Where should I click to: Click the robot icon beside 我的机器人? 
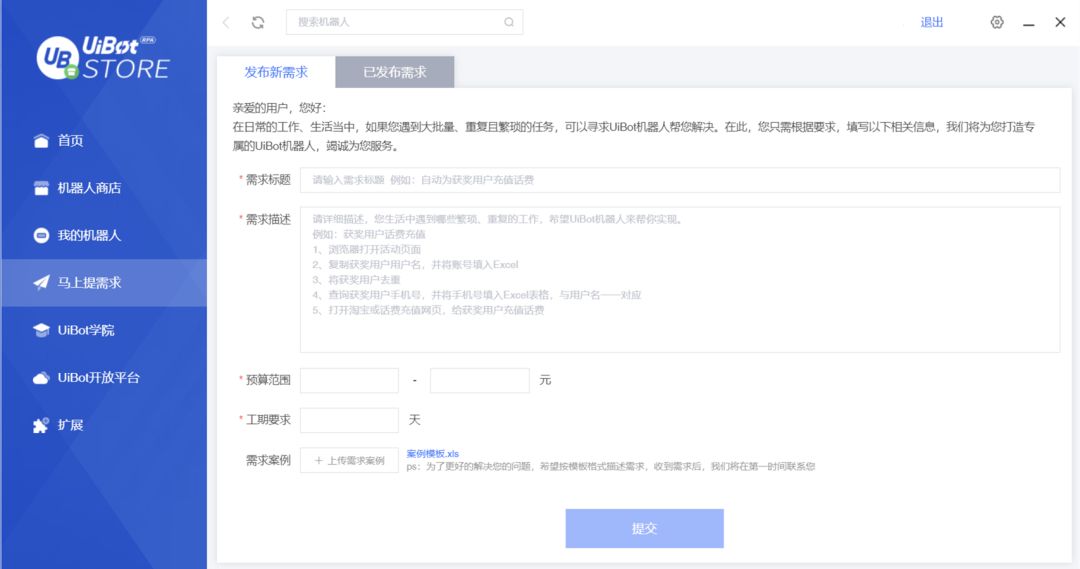[41, 236]
